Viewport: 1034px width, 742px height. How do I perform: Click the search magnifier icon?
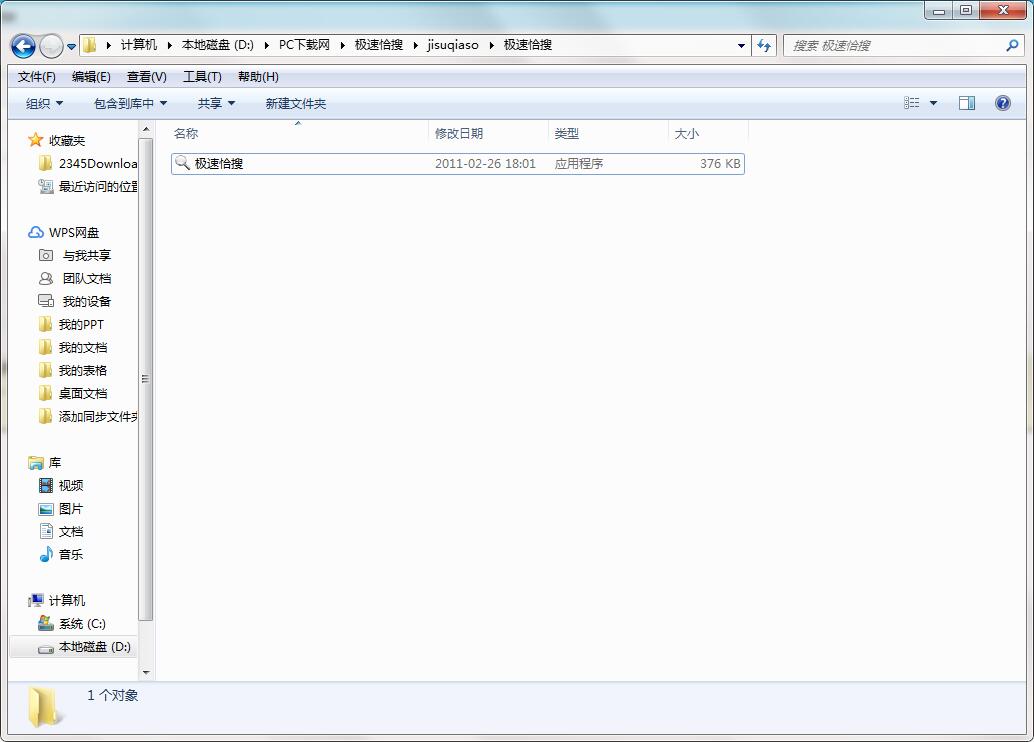click(1012, 46)
